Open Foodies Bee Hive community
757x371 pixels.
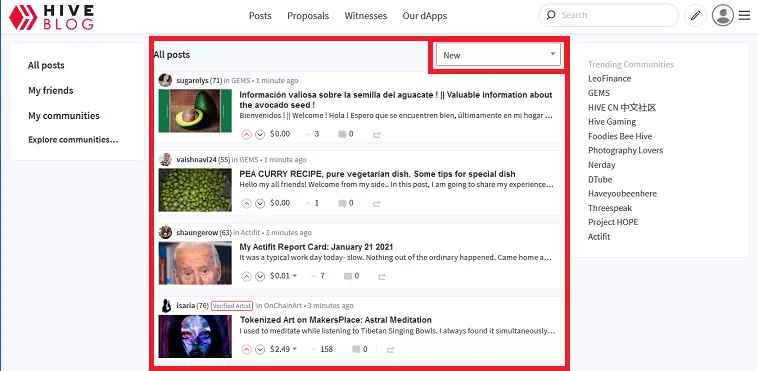pyautogui.click(x=620, y=136)
